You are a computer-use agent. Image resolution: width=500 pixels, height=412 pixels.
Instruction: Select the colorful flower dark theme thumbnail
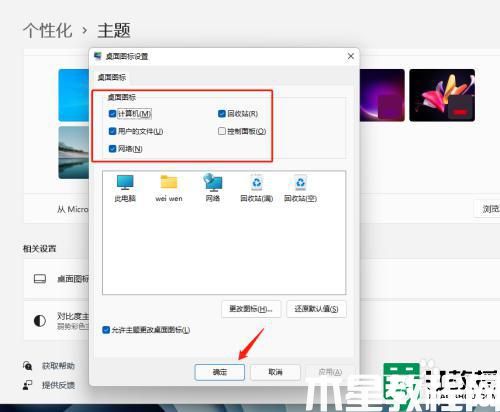click(442, 95)
